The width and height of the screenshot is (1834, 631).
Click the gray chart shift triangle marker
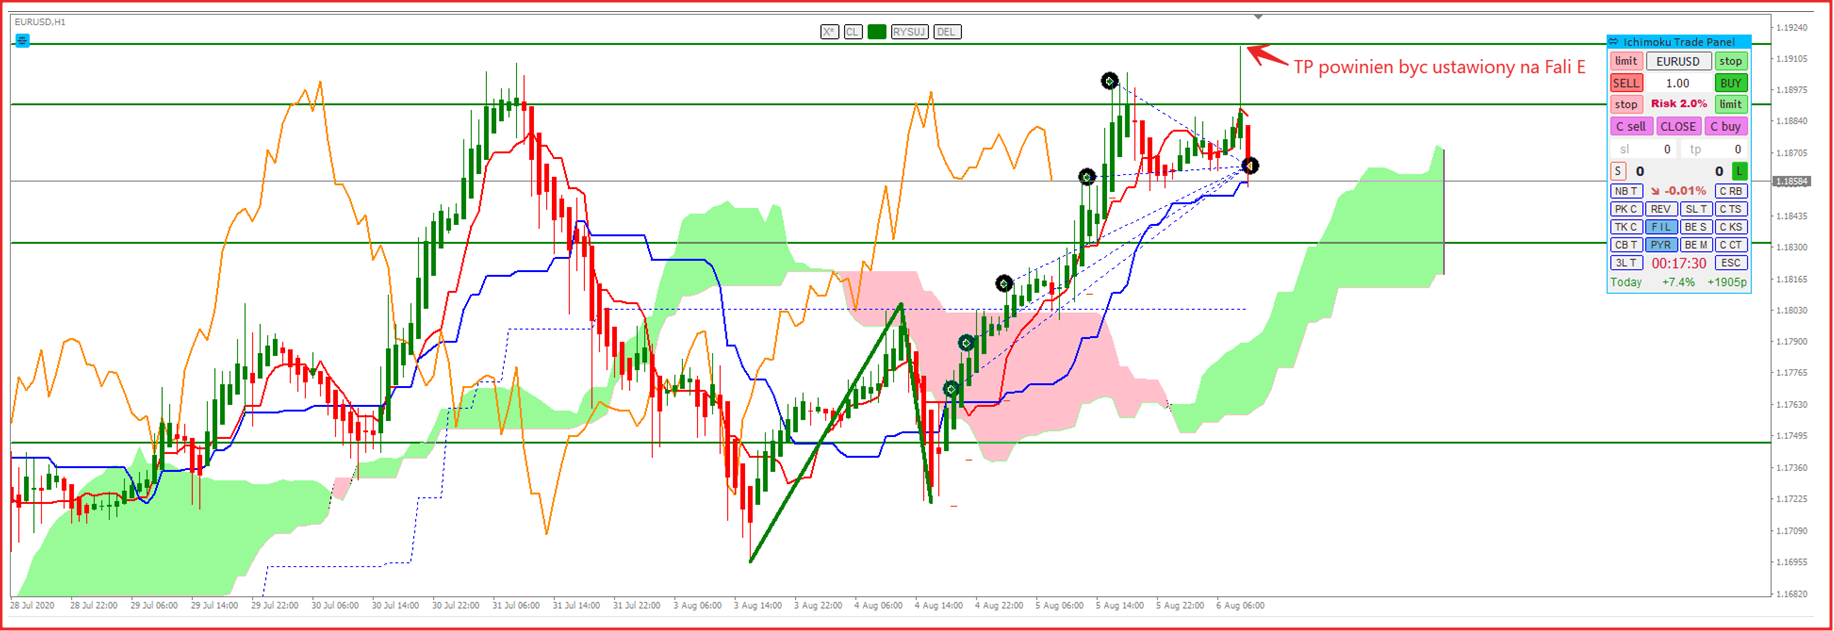pos(1258,17)
